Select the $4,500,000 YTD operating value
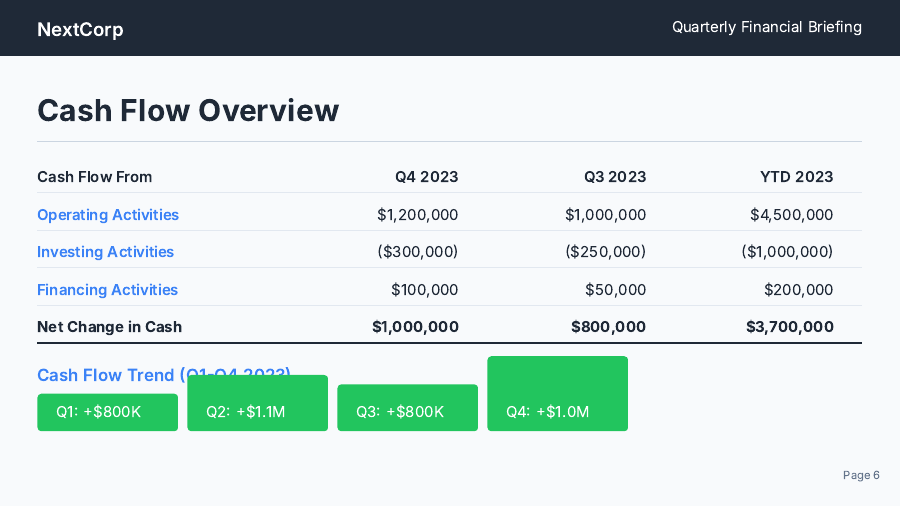900x507 pixels. pos(791,215)
